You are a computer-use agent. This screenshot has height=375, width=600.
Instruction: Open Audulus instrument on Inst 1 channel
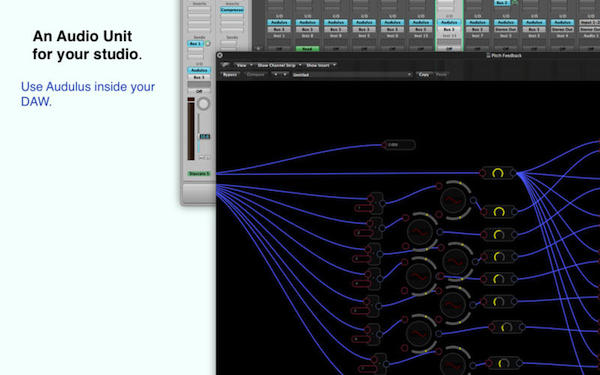[279, 23]
